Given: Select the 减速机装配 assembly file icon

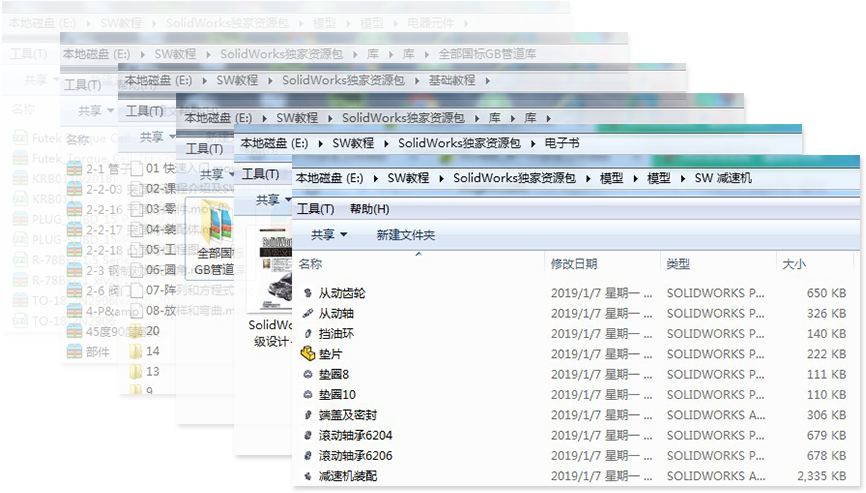Looking at the screenshot, I should tap(307, 475).
